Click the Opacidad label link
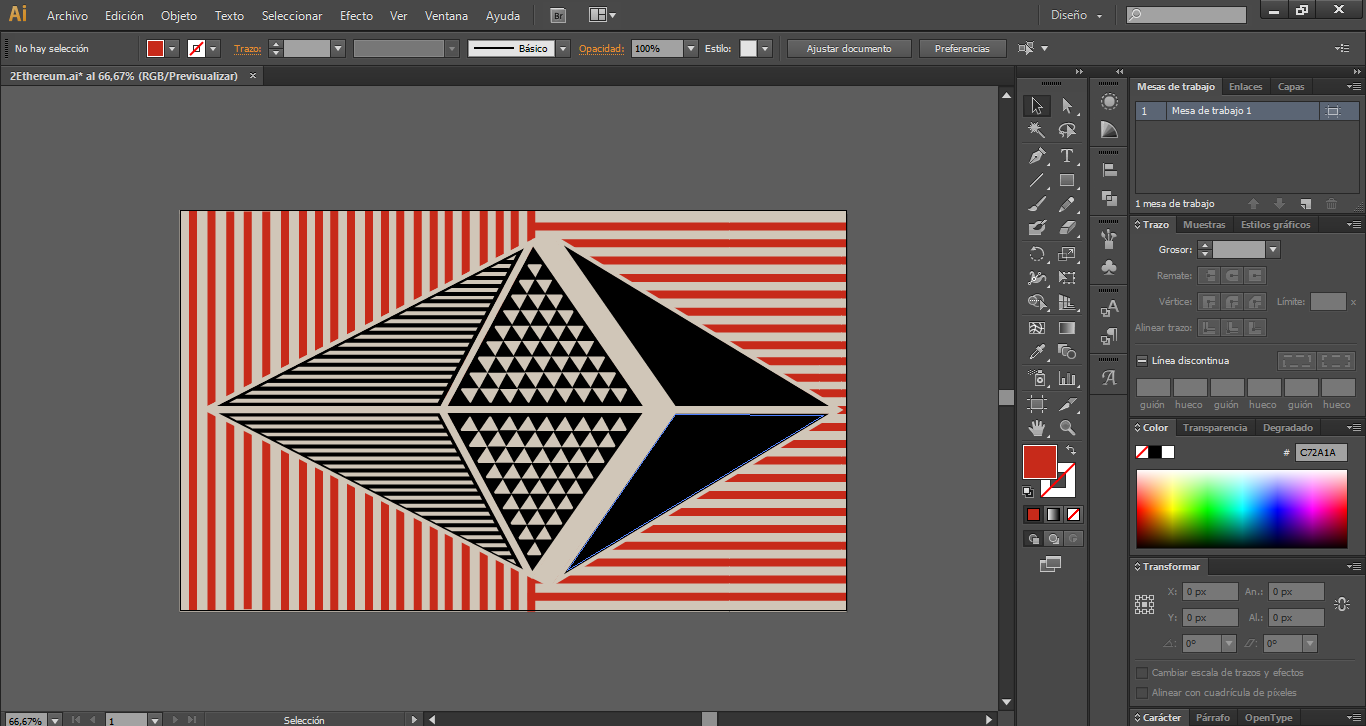The width and height of the screenshot is (1366, 726). tap(601, 48)
